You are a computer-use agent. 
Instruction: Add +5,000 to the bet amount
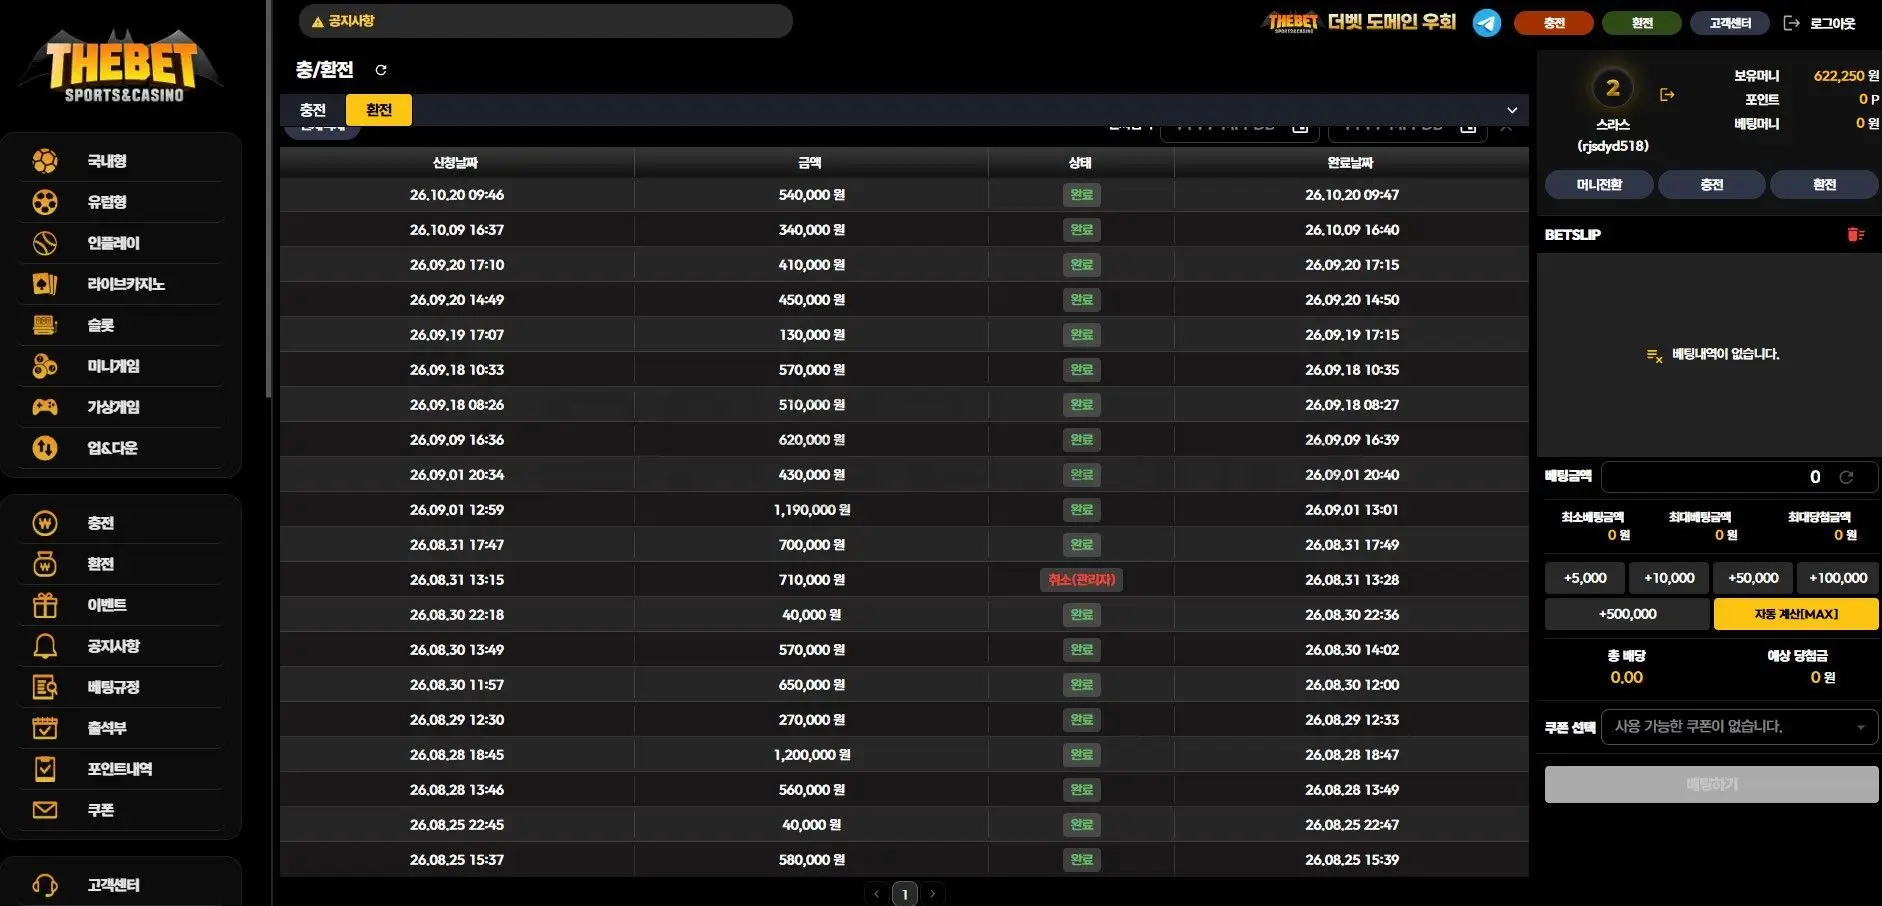tap(1585, 578)
